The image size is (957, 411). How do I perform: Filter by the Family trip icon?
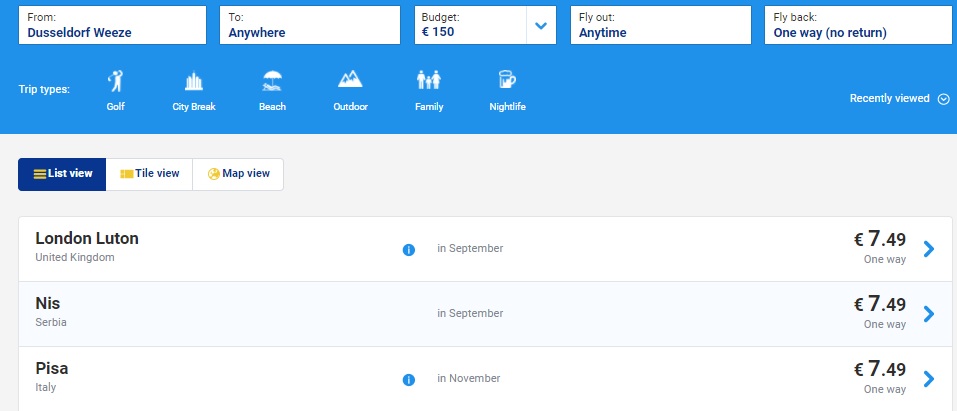[x=429, y=81]
